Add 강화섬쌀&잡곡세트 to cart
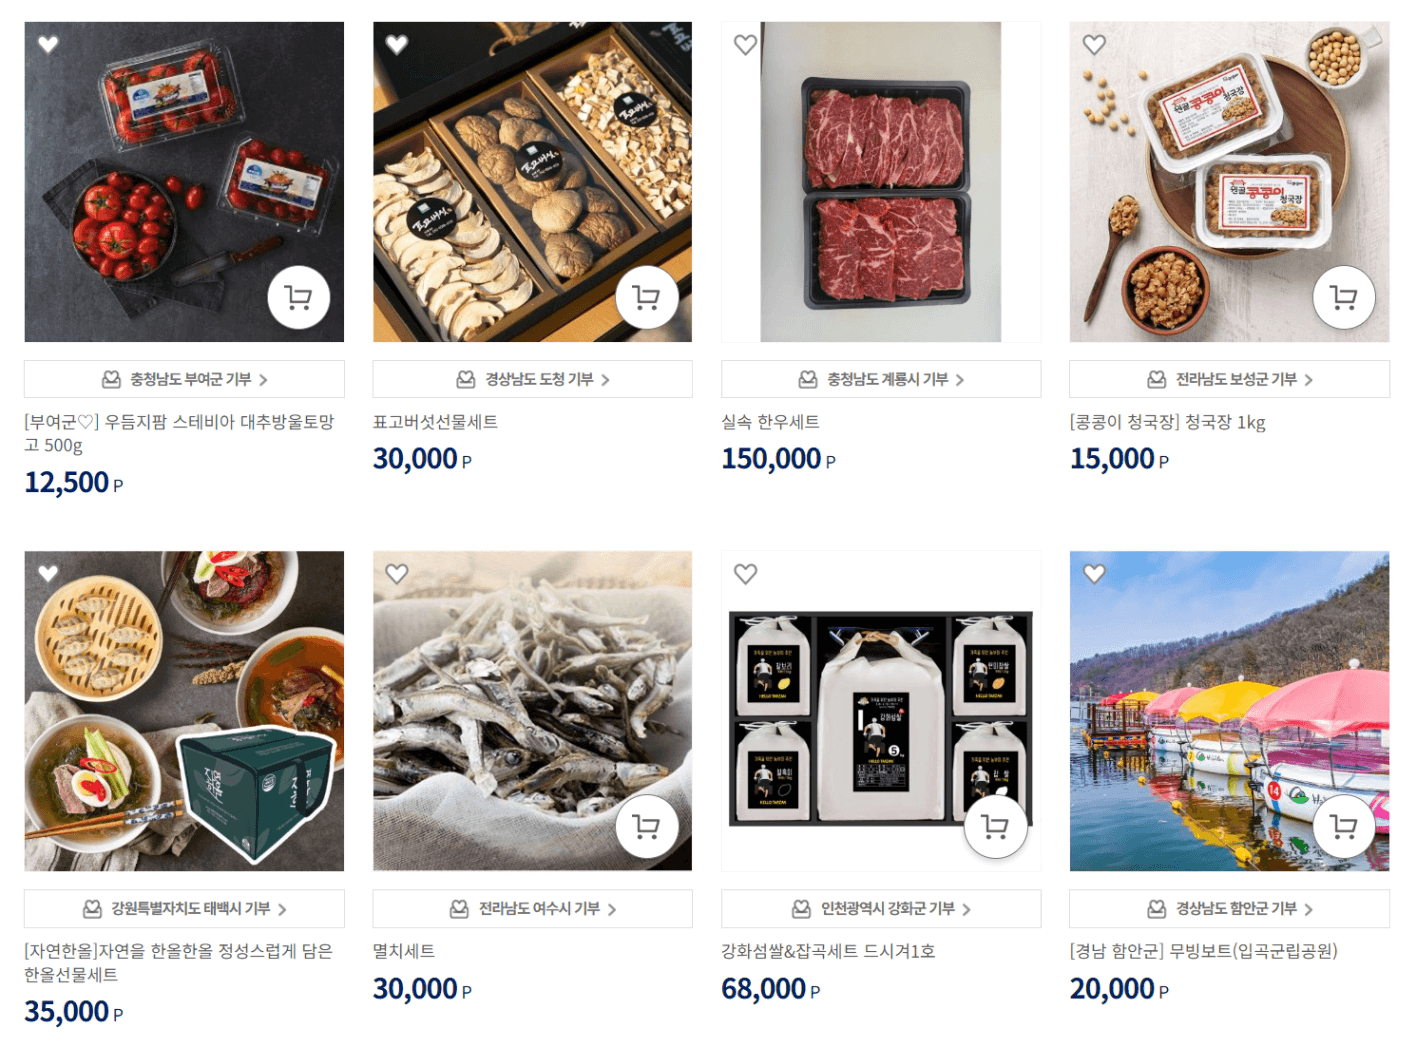The image size is (1416, 1047). click(995, 826)
